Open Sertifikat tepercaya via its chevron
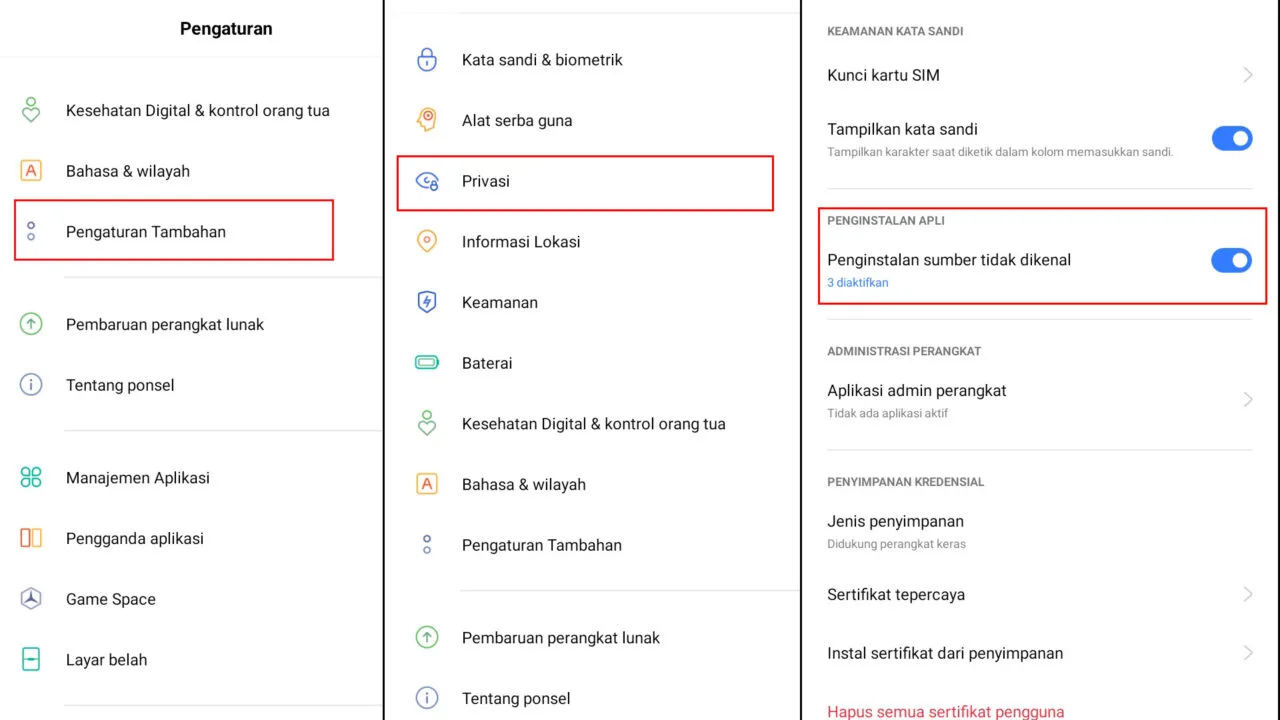This screenshot has width=1280, height=720. tap(1247, 594)
